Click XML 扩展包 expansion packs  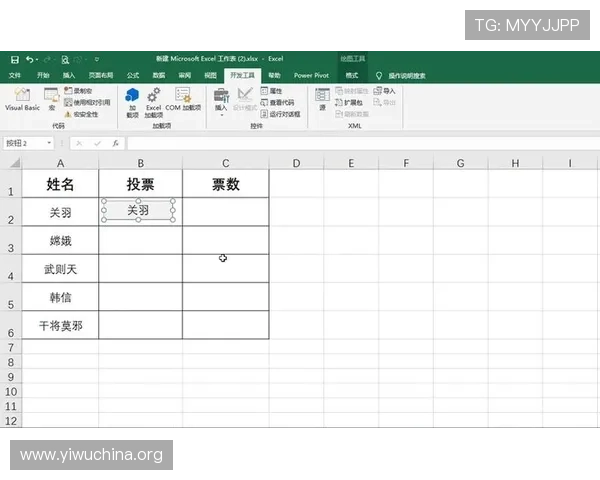[349, 103]
